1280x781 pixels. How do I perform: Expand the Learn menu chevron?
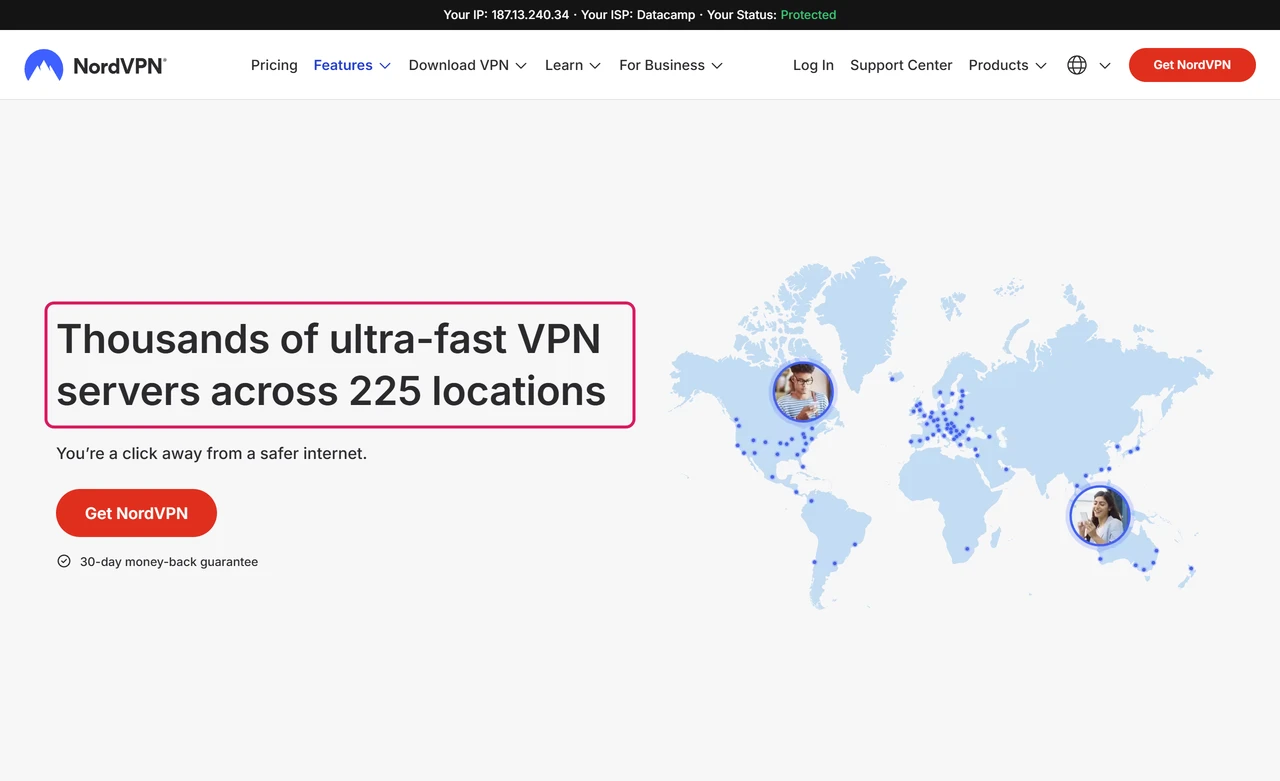point(595,66)
